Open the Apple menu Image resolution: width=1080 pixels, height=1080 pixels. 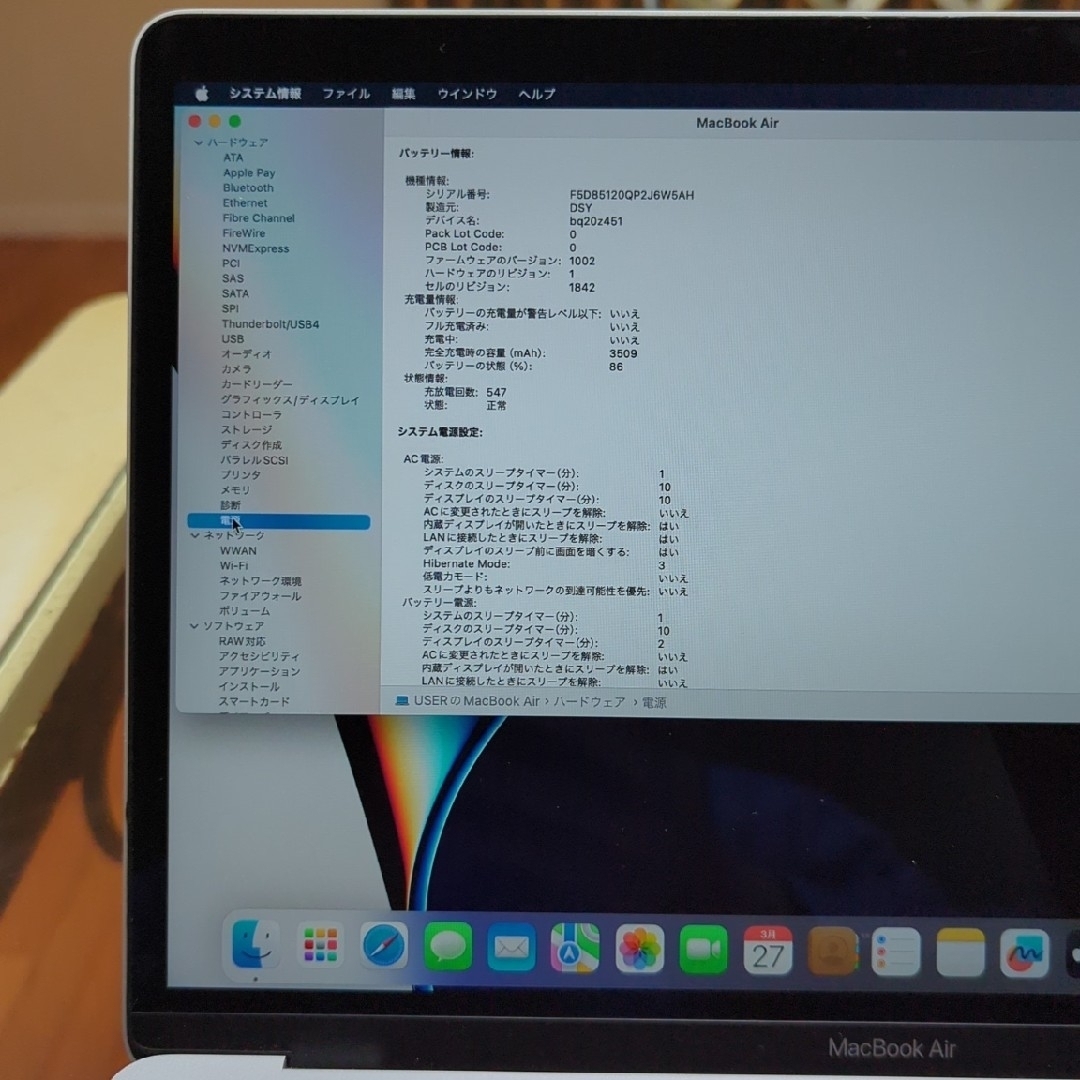pos(202,93)
